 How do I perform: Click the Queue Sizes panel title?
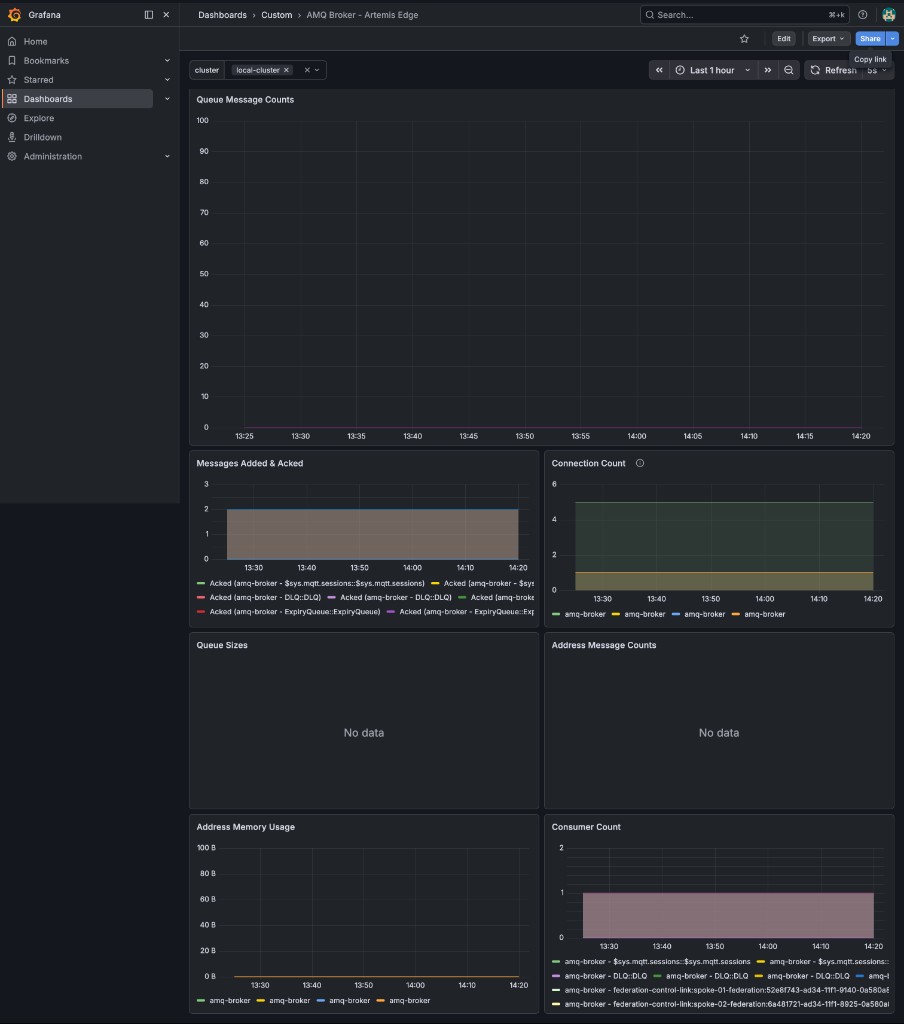(221, 645)
